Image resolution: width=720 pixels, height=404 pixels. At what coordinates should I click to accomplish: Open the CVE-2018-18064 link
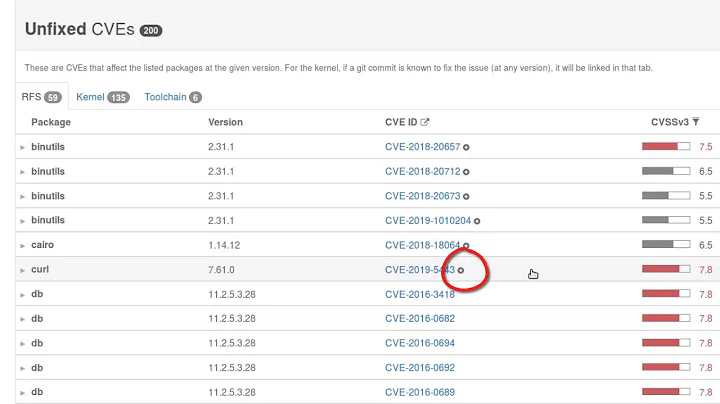[422, 245]
